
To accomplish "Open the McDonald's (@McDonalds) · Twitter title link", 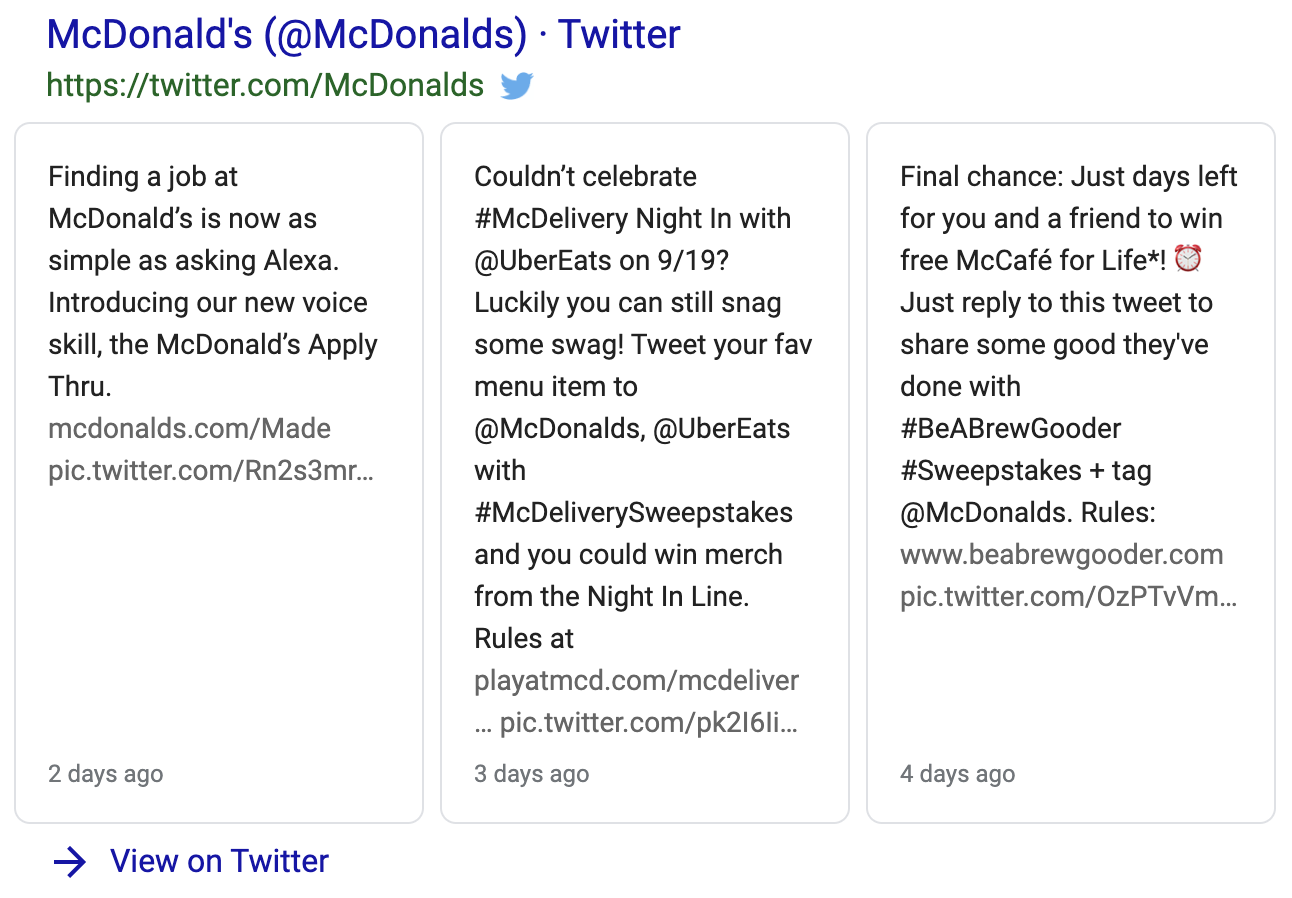I will [x=363, y=35].
